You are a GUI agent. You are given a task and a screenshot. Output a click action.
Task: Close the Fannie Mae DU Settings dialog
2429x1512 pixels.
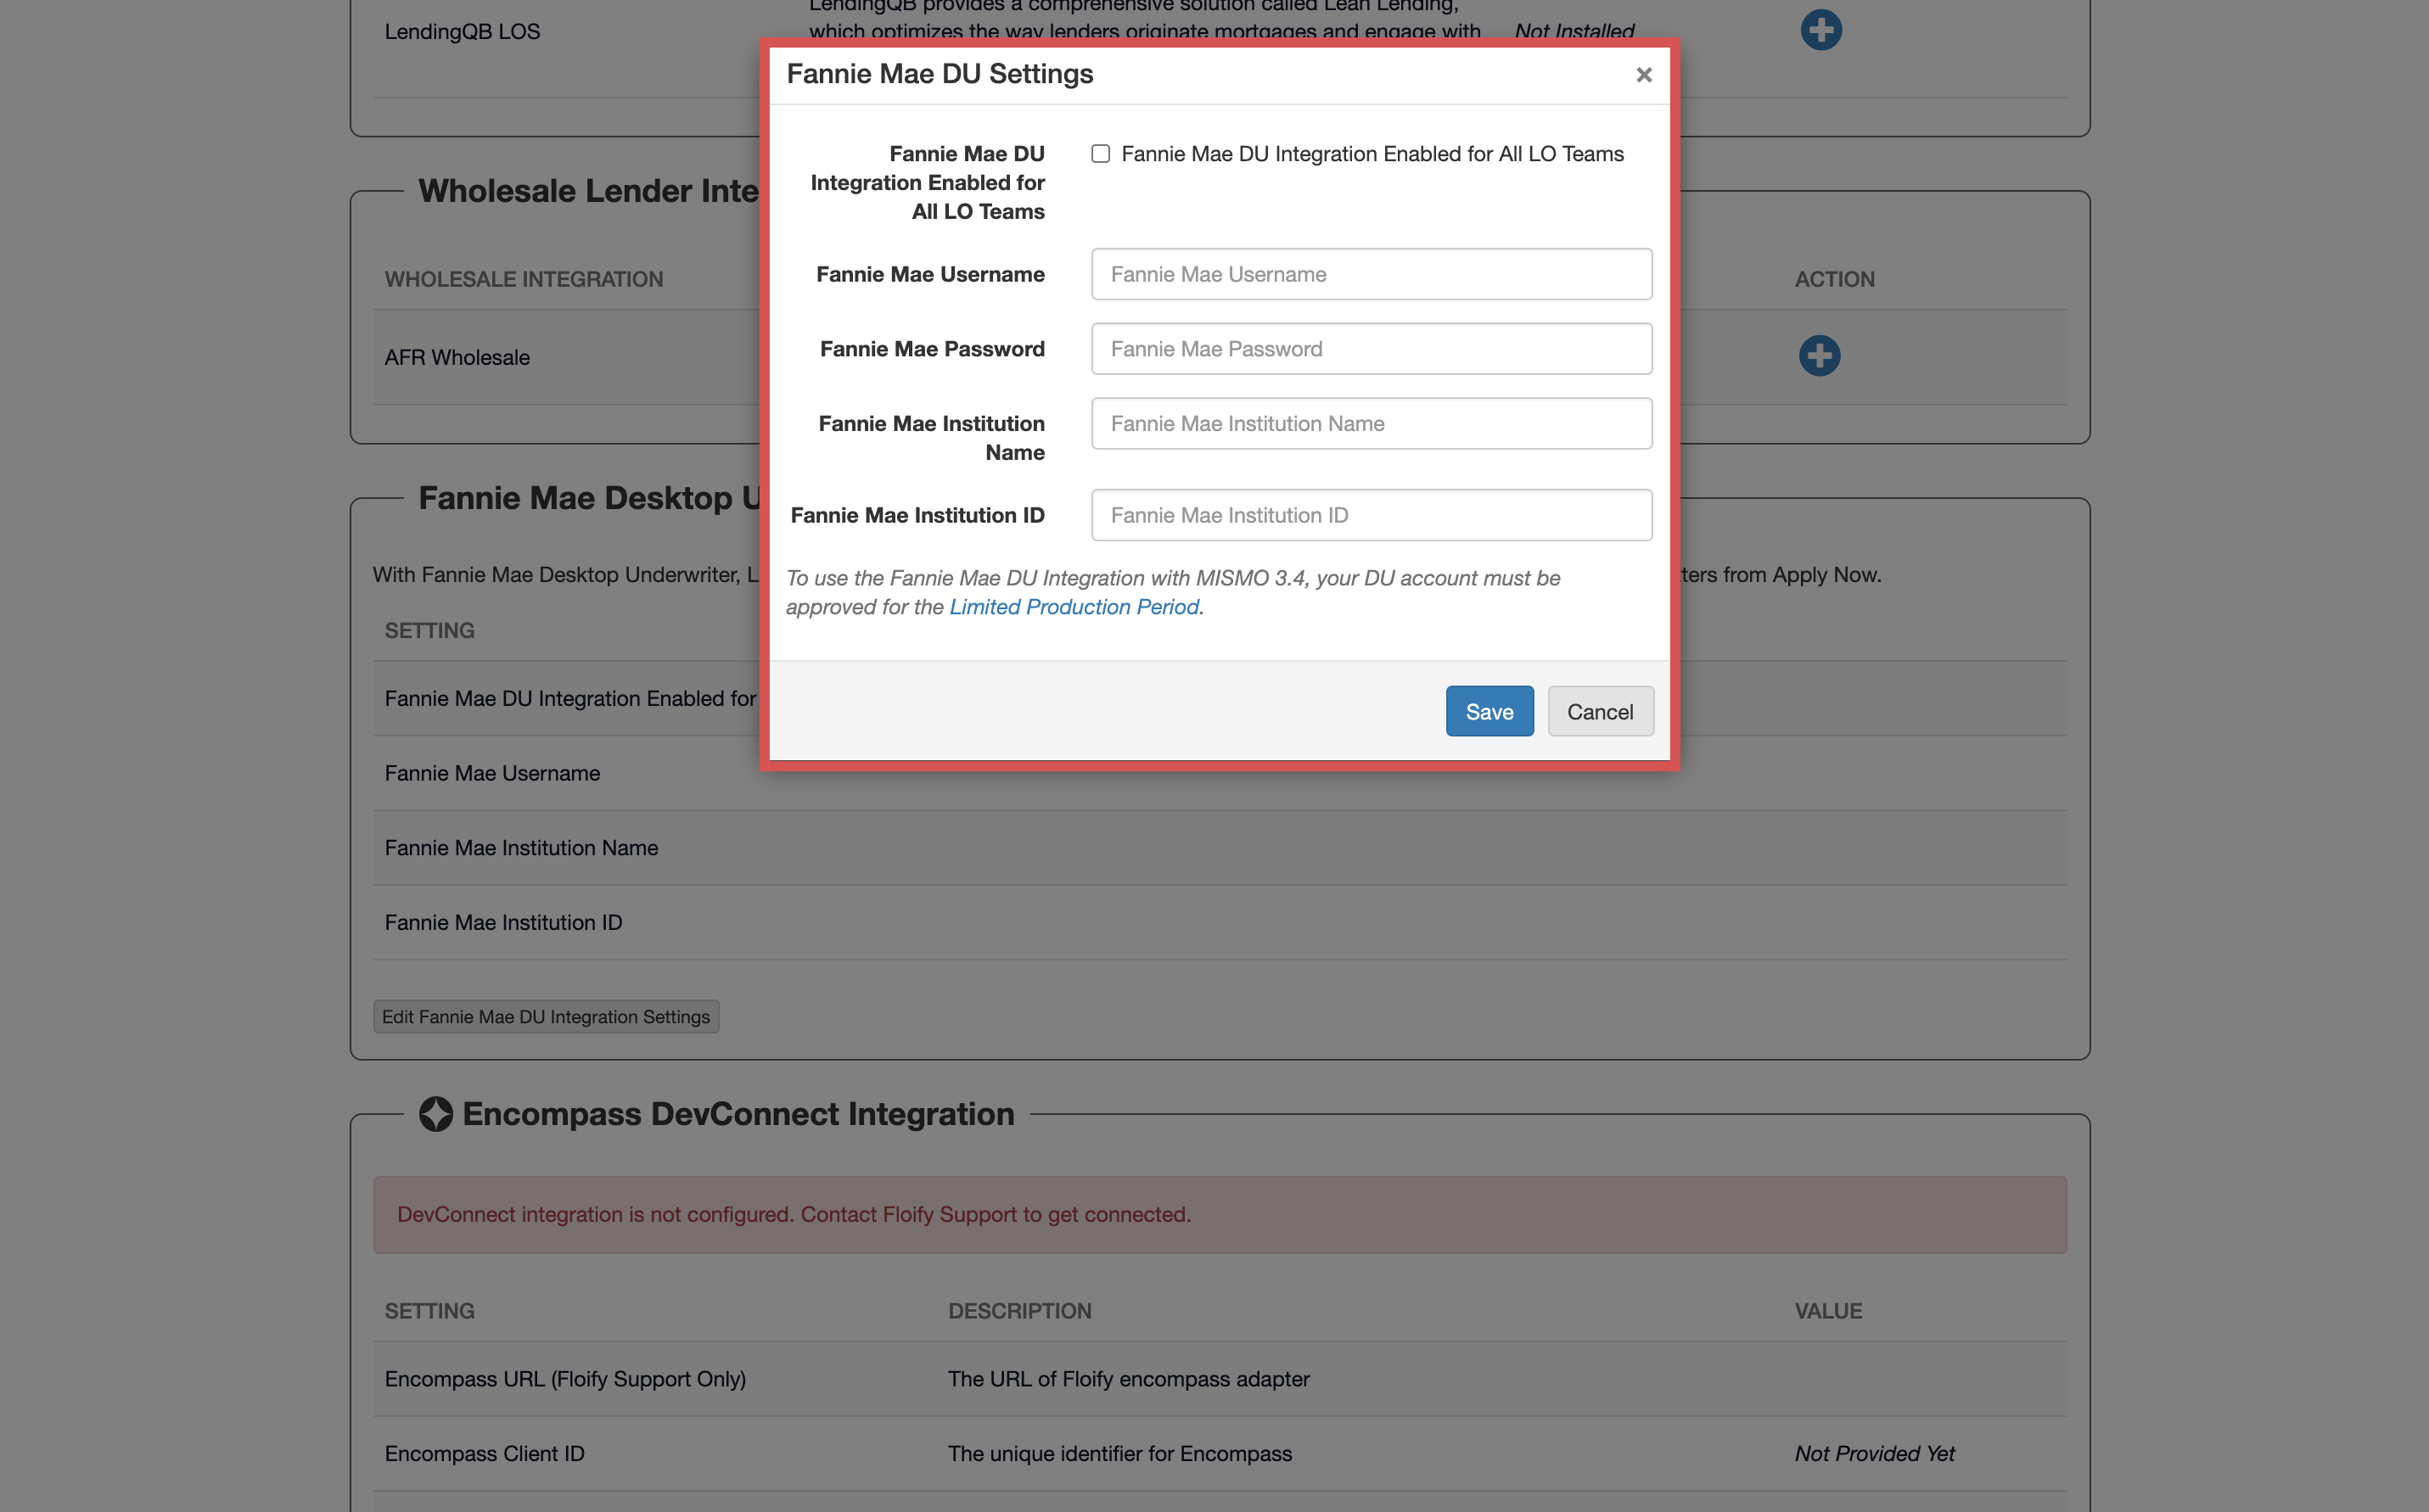coord(1643,75)
